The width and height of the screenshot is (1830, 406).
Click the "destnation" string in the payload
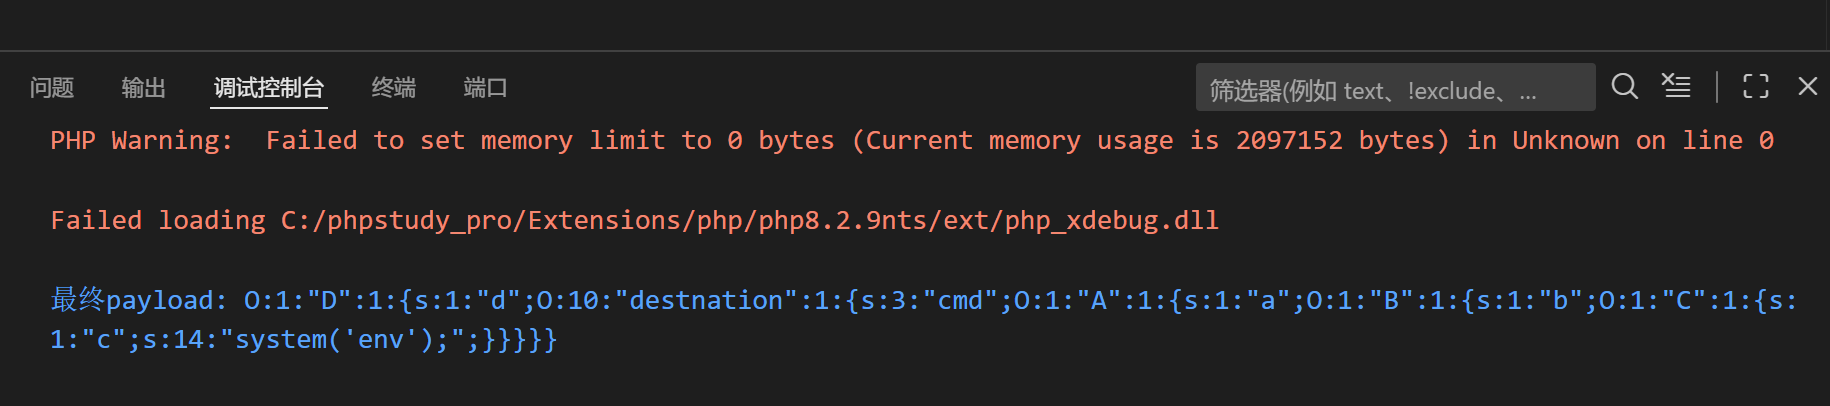pyautogui.click(x=706, y=300)
